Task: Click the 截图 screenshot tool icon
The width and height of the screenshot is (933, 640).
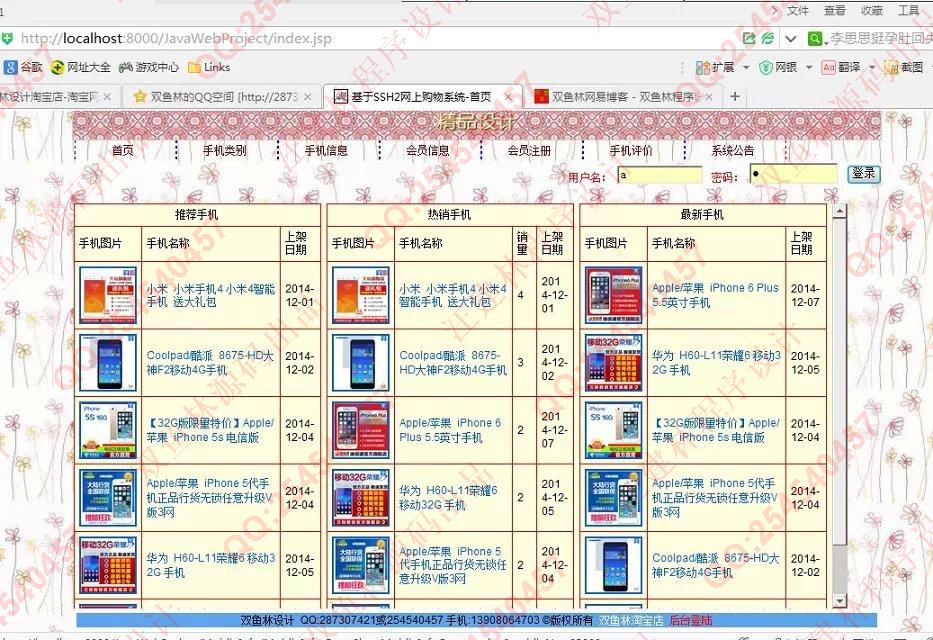Action: tap(891, 67)
